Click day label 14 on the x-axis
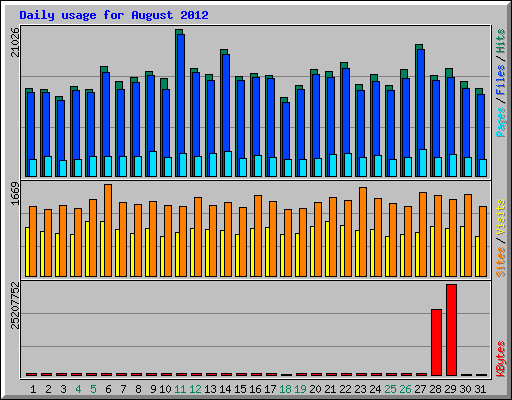This screenshot has width=512, height=400. 225,389
